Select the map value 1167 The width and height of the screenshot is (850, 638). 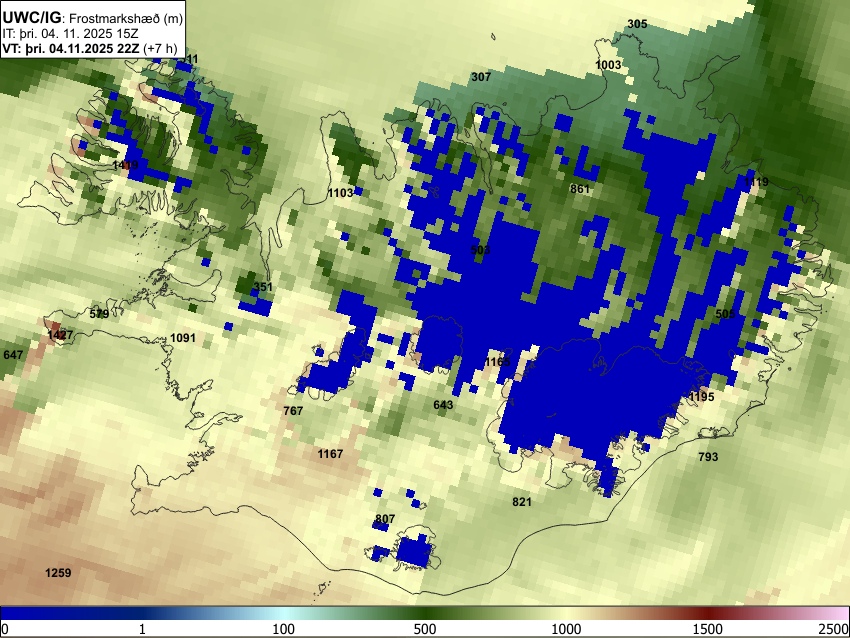coord(330,454)
